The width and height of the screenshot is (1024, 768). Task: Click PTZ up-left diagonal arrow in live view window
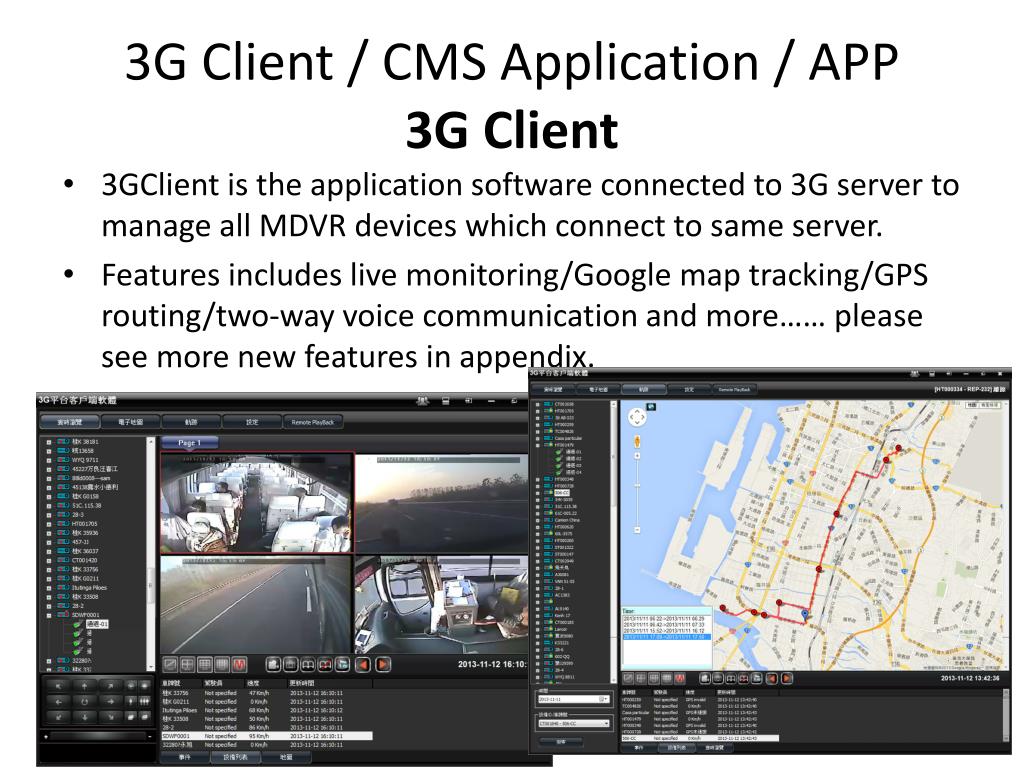pos(59,686)
